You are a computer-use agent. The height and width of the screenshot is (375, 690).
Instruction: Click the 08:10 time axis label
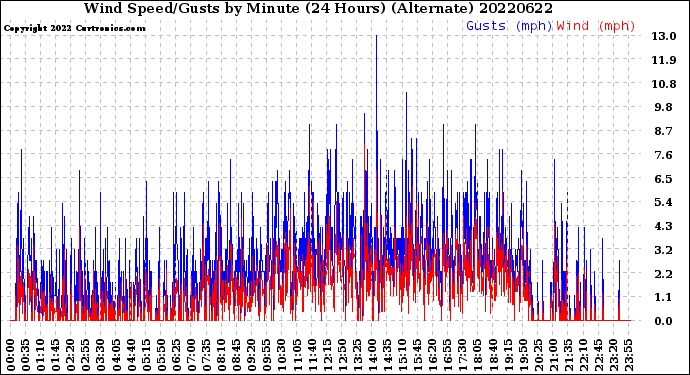click(222, 355)
